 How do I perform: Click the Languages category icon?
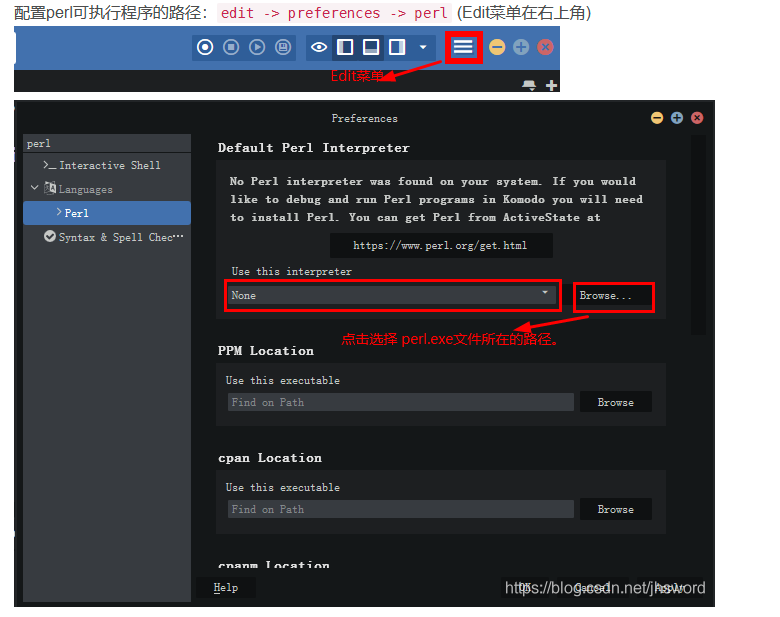point(50,188)
